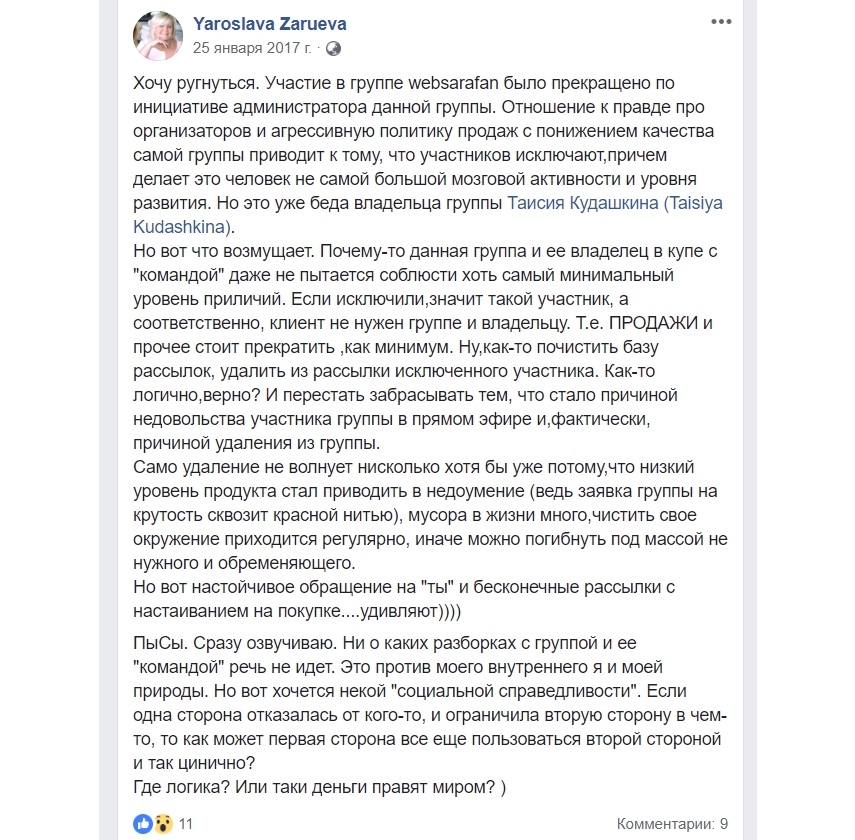Click the globe public-audience icon

click(333, 48)
